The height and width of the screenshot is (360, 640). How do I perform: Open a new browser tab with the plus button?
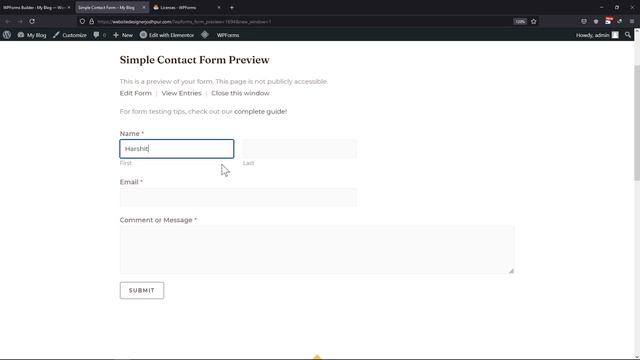coord(232,7)
